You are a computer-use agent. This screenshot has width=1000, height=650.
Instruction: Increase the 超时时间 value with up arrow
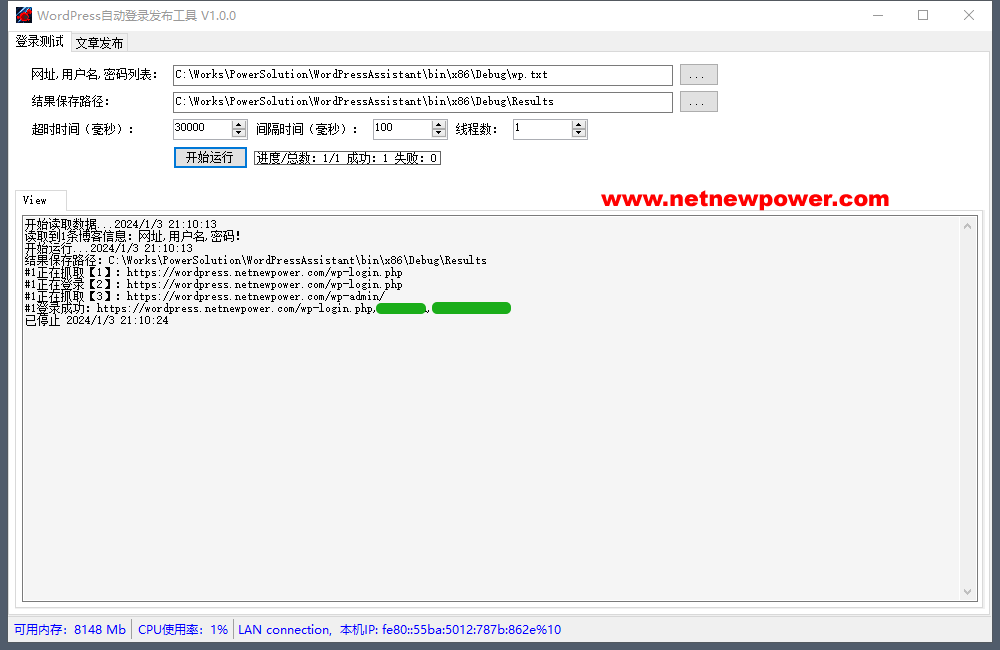(239, 125)
